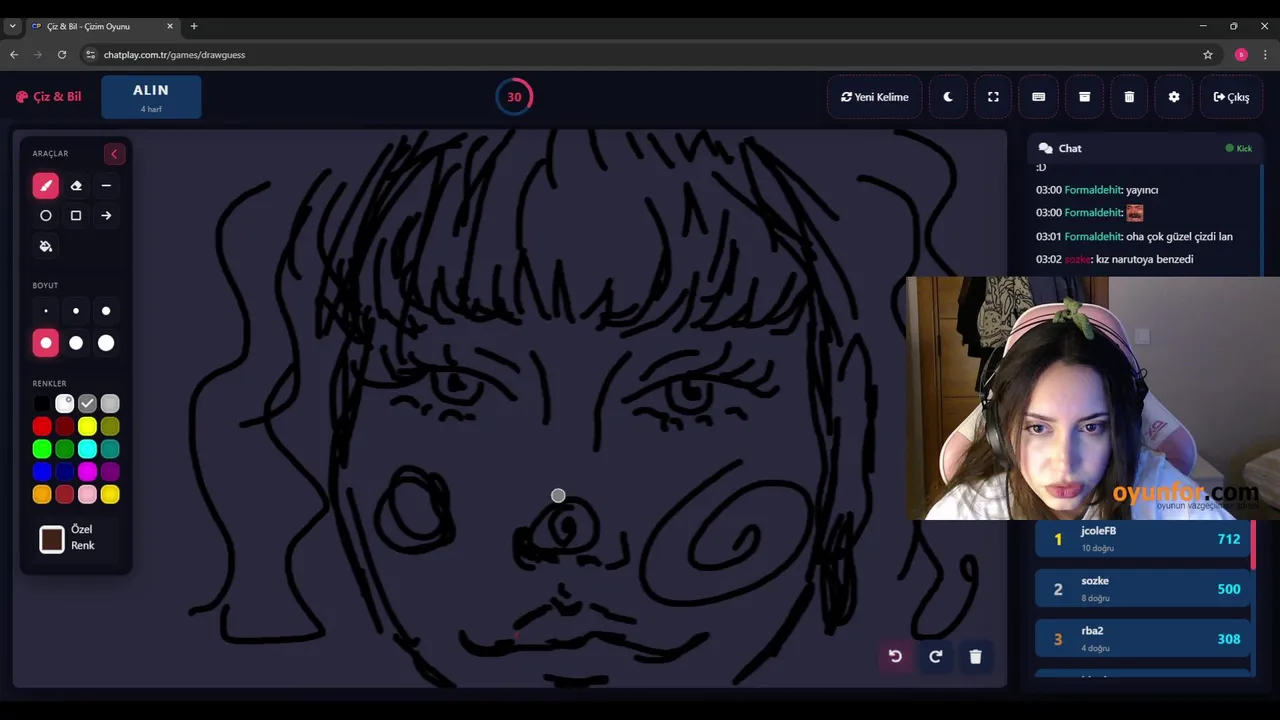This screenshot has width=1280, height=720.
Task: Leave the game with Çıkış
Action: (x=1231, y=97)
